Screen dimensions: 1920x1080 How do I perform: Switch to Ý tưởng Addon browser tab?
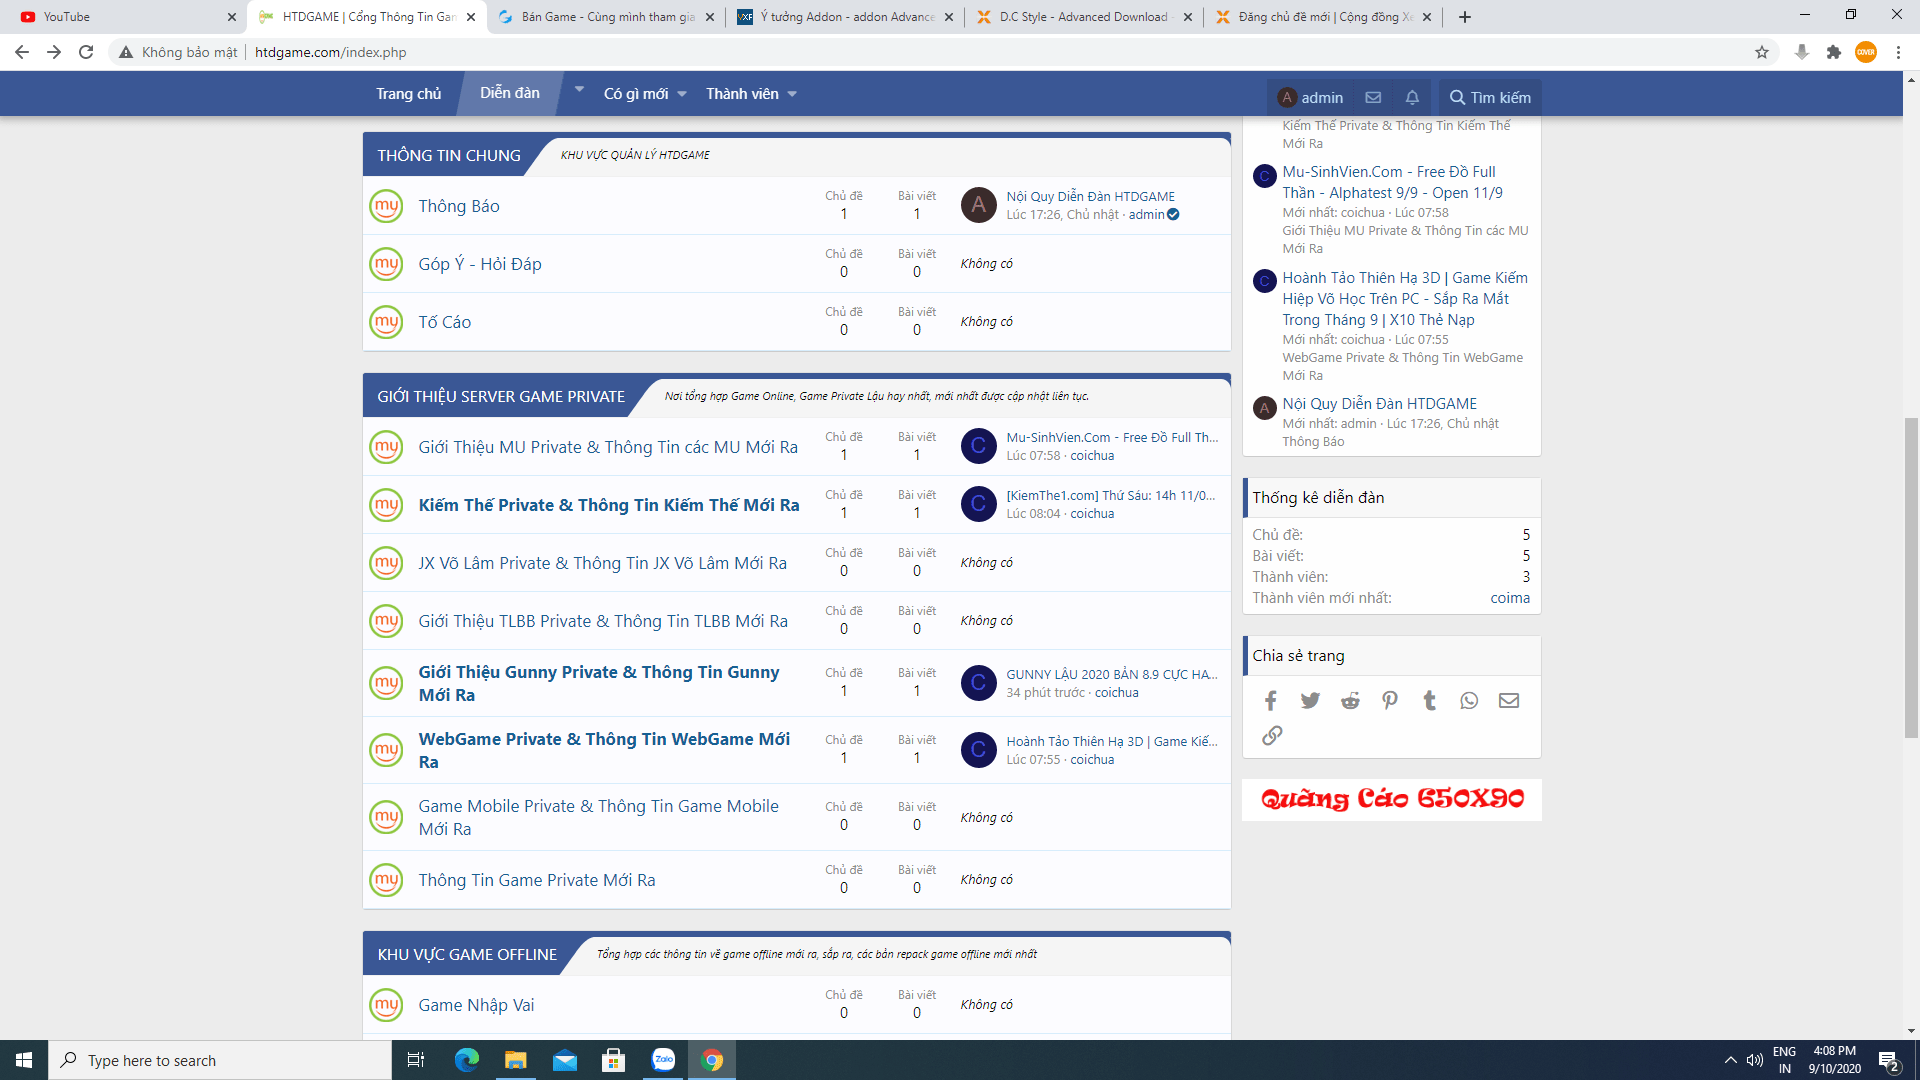click(x=846, y=17)
